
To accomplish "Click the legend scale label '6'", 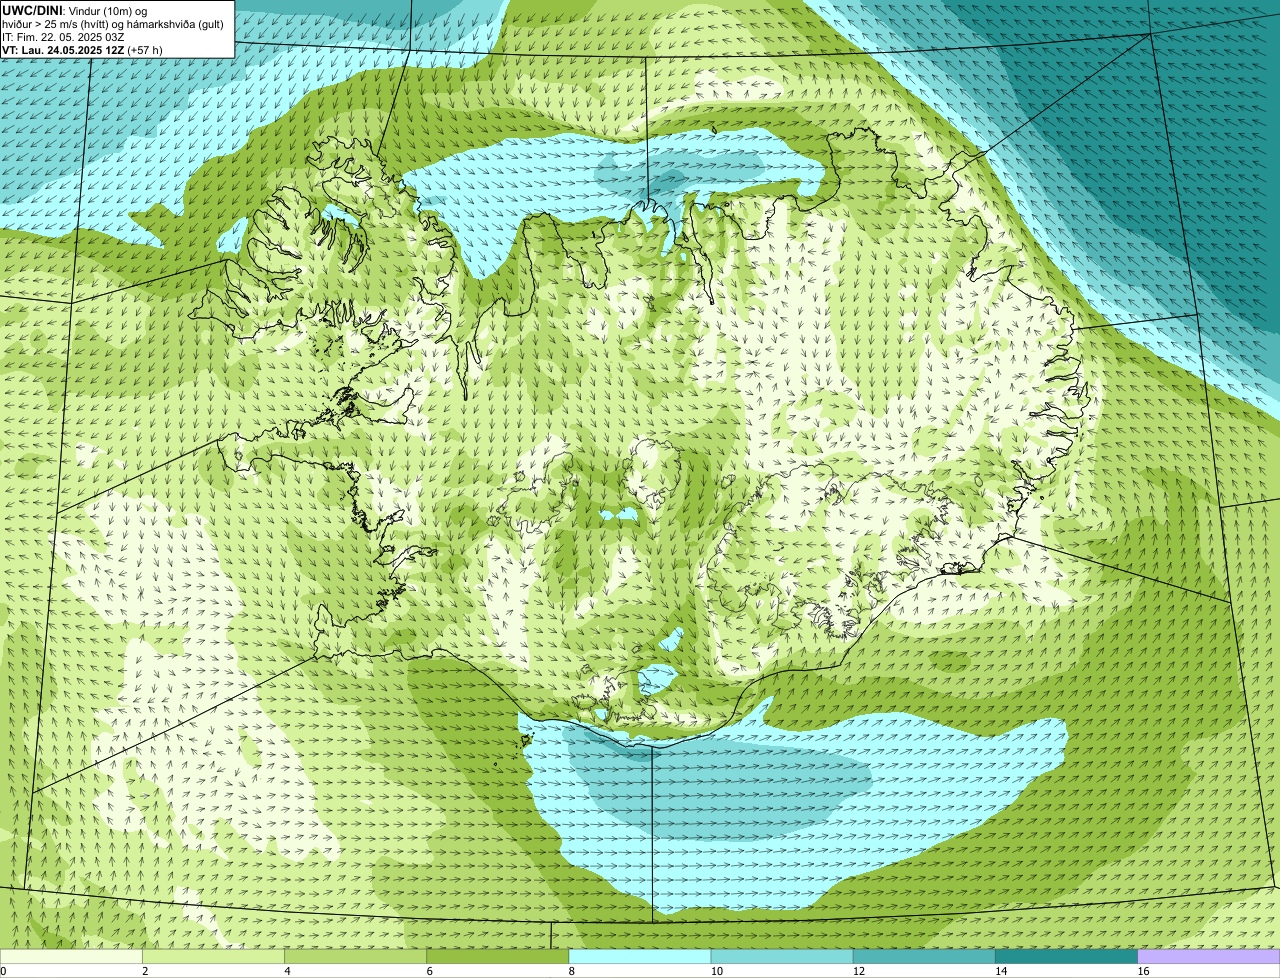I will (430, 971).
